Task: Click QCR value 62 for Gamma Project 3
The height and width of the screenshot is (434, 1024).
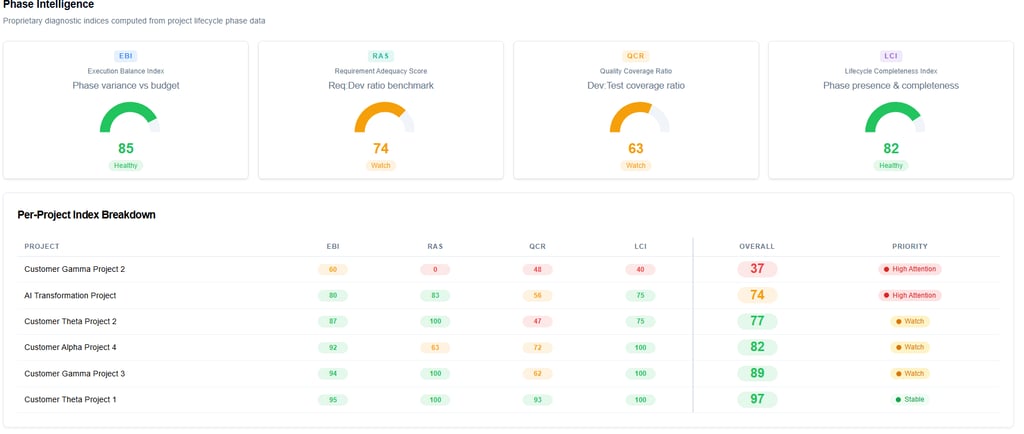Action: point(537,374)
